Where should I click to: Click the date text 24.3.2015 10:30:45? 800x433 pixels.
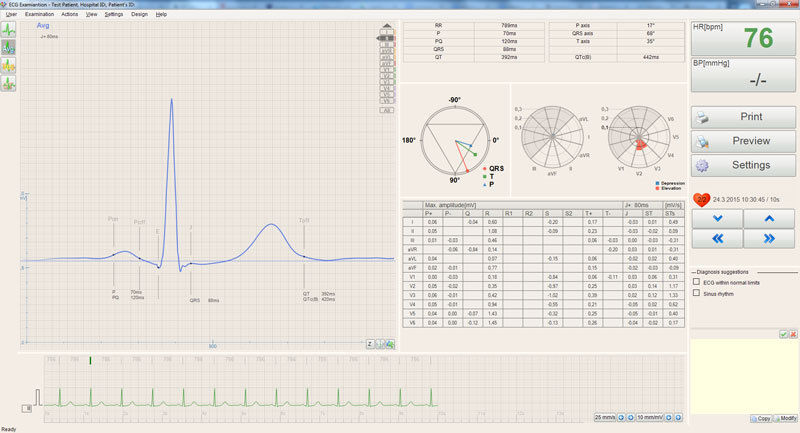(x=740, y=199)
